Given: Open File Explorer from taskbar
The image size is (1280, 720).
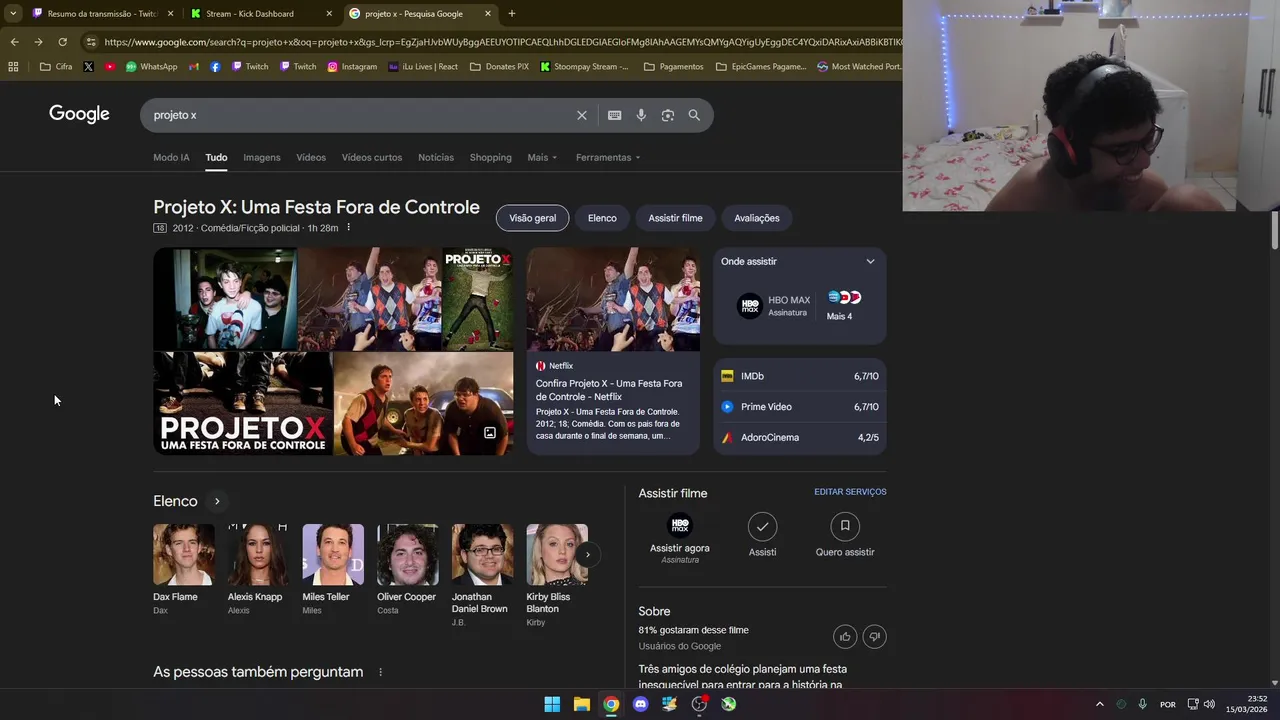Looking at the screenshot, I should pyautogui.click(x=581, y=704).
